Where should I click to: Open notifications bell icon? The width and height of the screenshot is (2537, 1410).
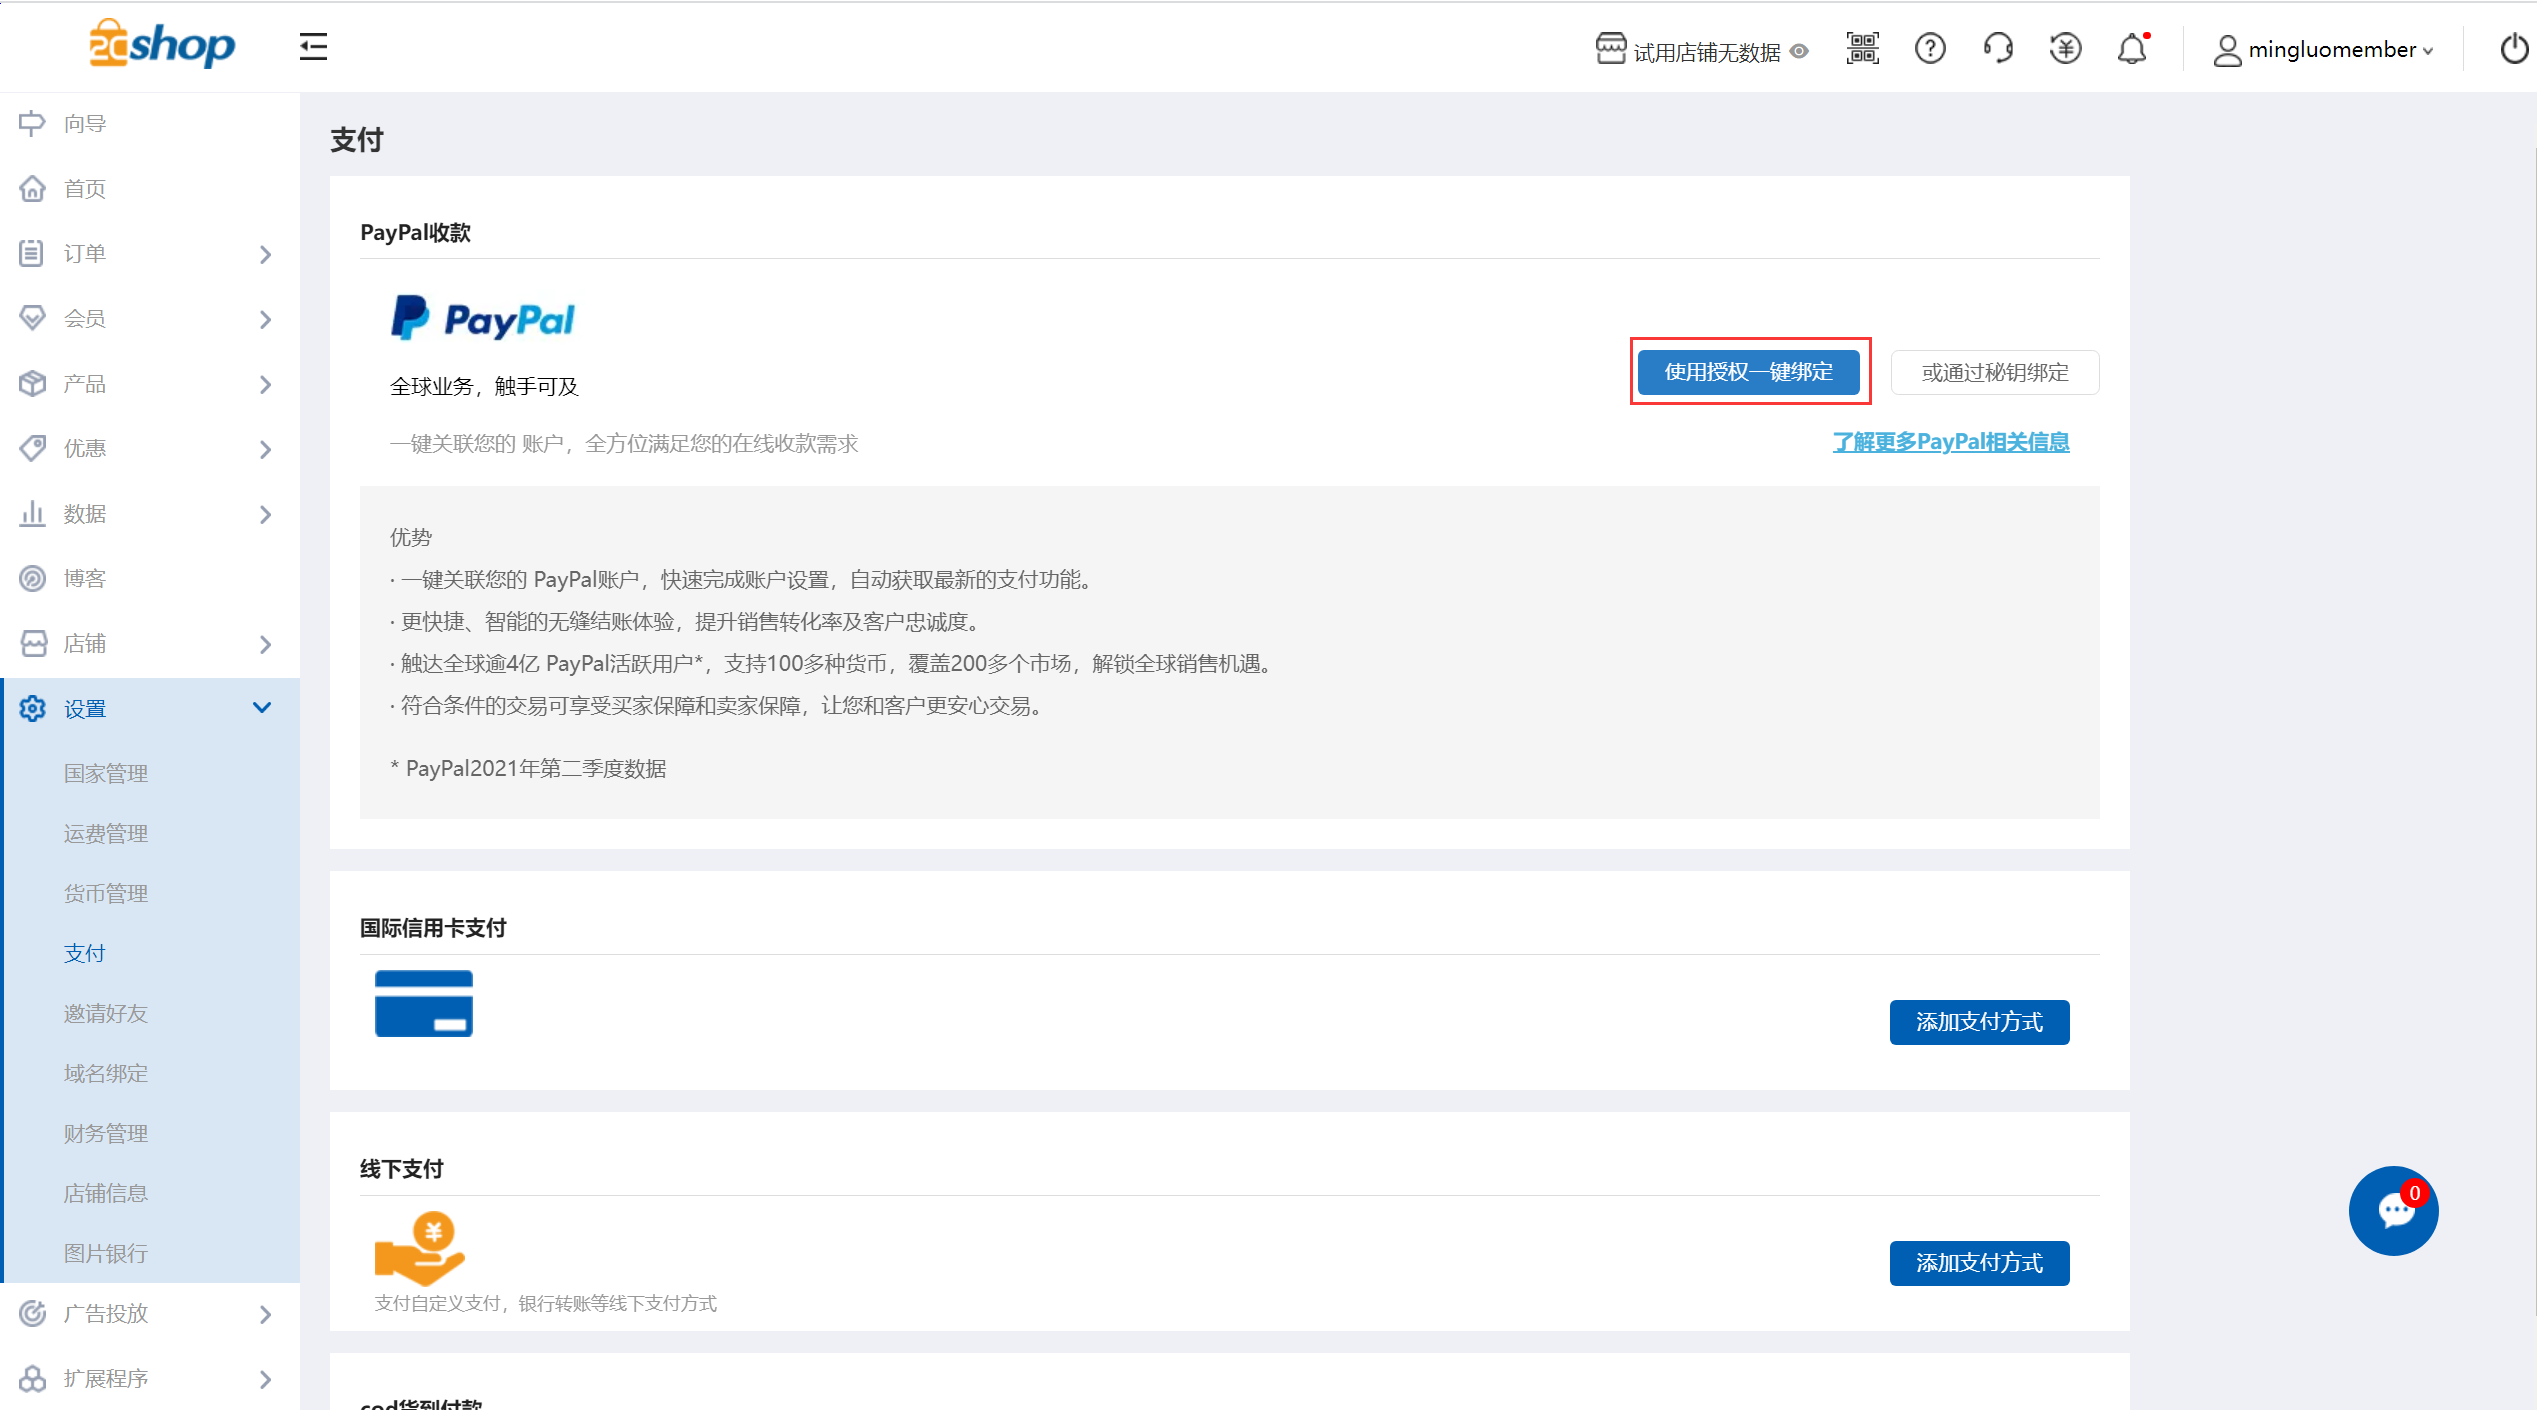2132,48
